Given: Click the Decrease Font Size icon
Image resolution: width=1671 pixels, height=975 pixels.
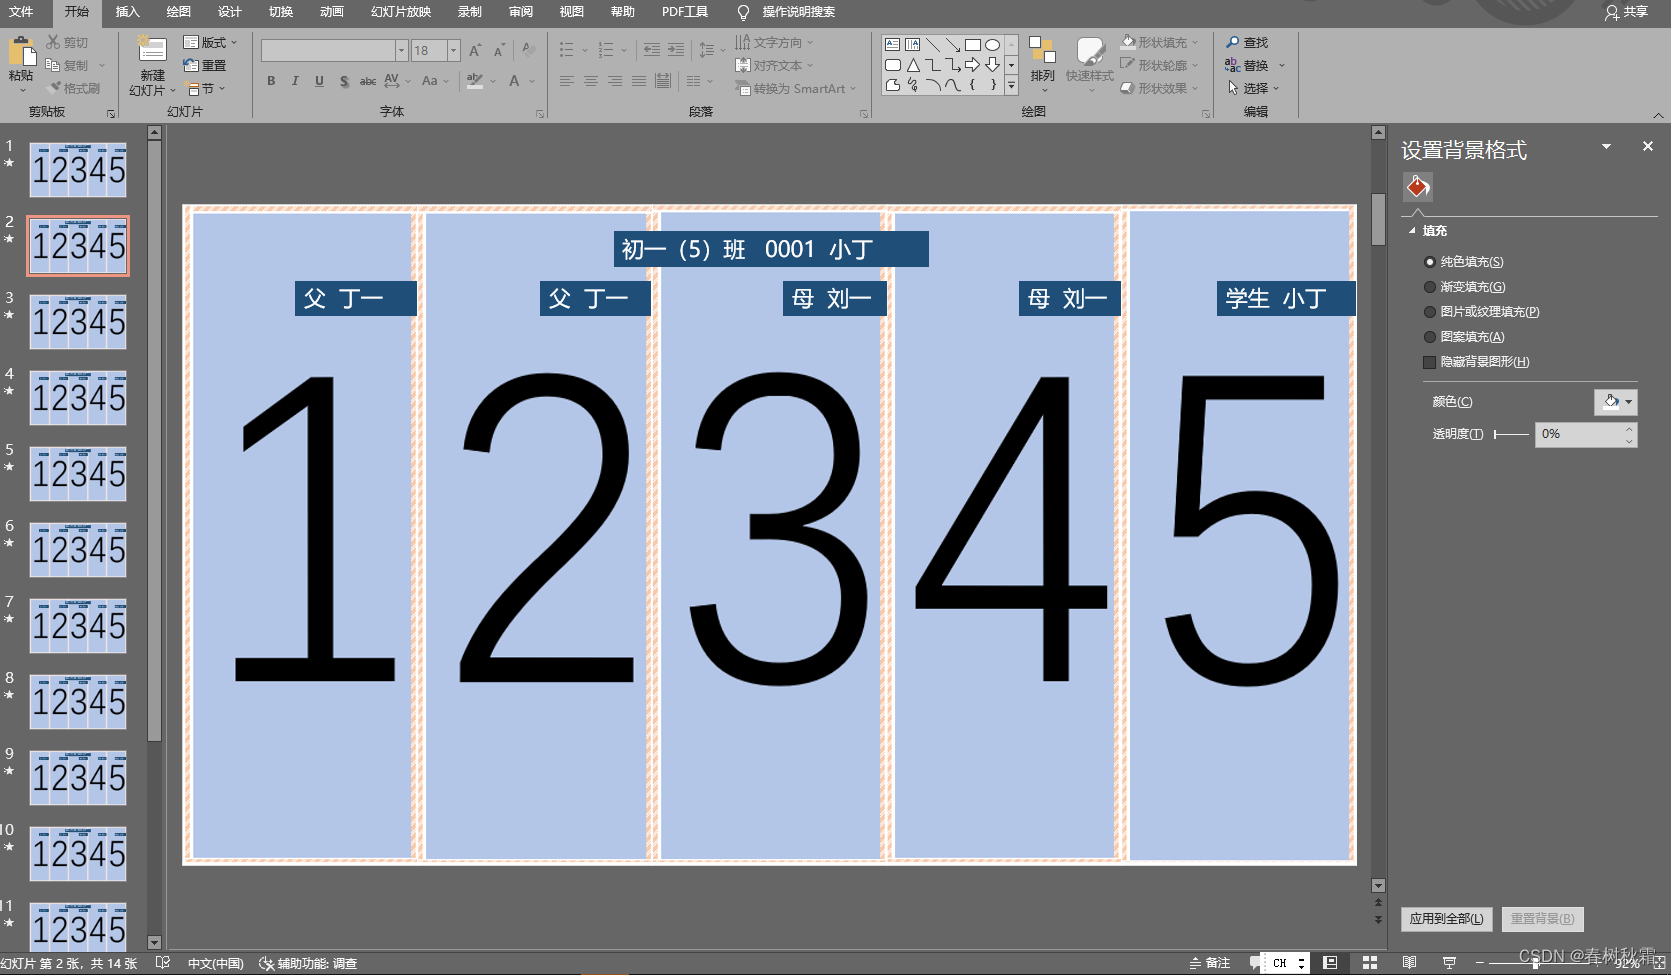Looking at the screenshot, I should tap(499, 50).
